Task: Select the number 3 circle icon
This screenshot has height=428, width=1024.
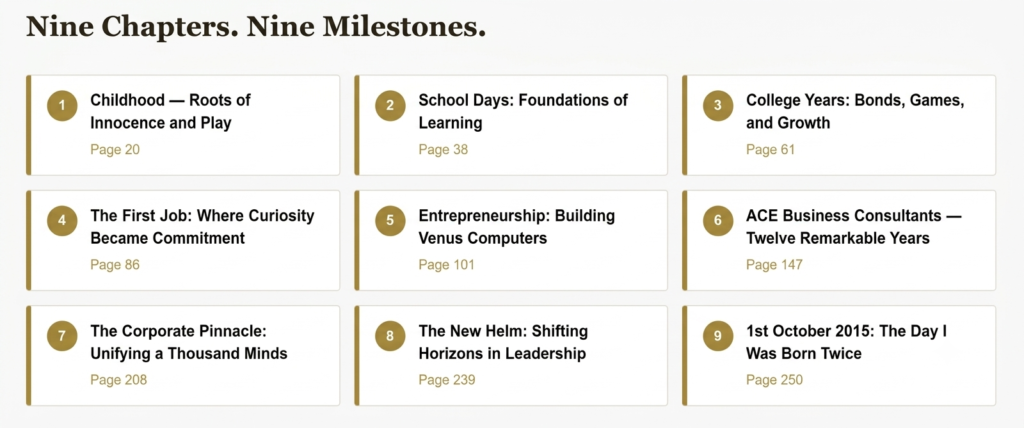Action: tap(718, 105)
